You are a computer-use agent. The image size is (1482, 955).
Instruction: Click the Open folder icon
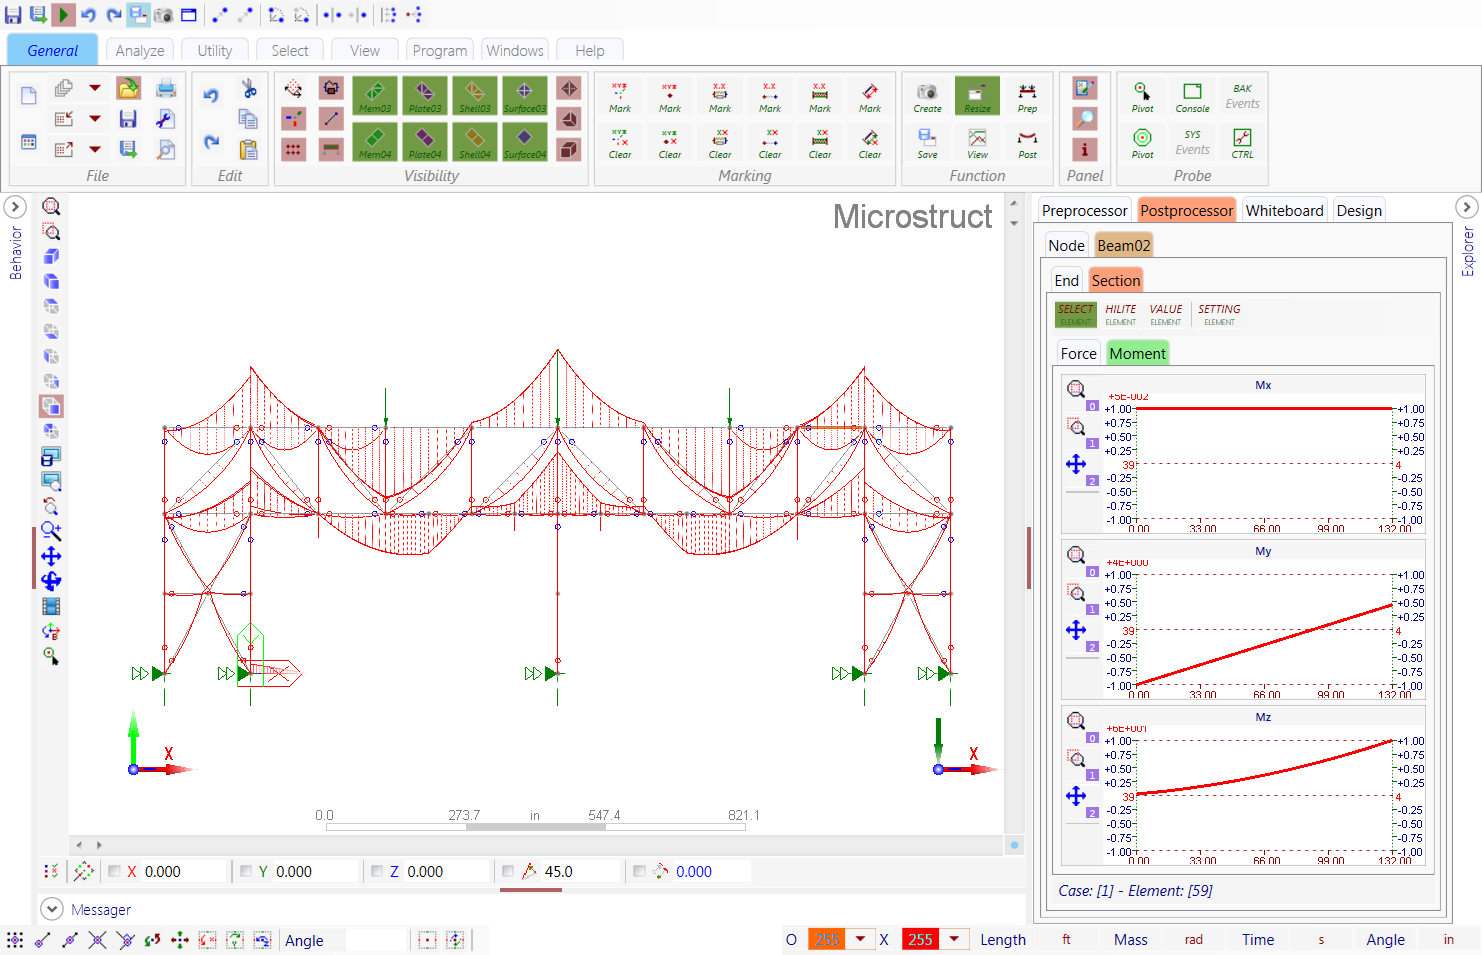(x=128, y=89)
